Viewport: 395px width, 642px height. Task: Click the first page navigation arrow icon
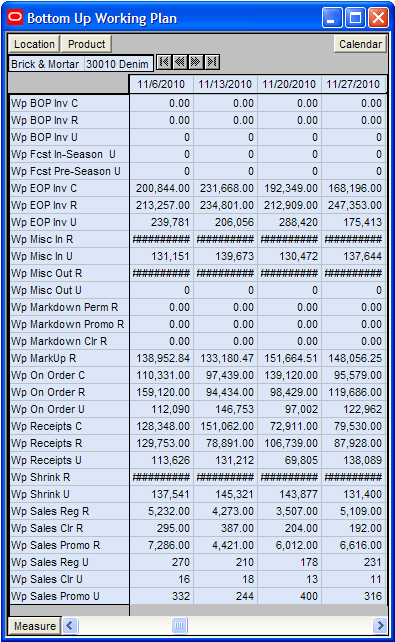pos(164,62)
